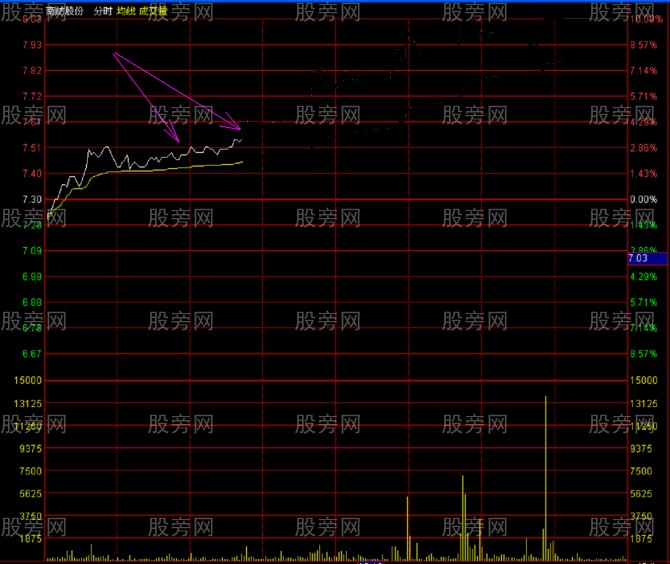Click the 7.72 price axis label
This screenshot has width=670, height=564.
tap(32, 96)
